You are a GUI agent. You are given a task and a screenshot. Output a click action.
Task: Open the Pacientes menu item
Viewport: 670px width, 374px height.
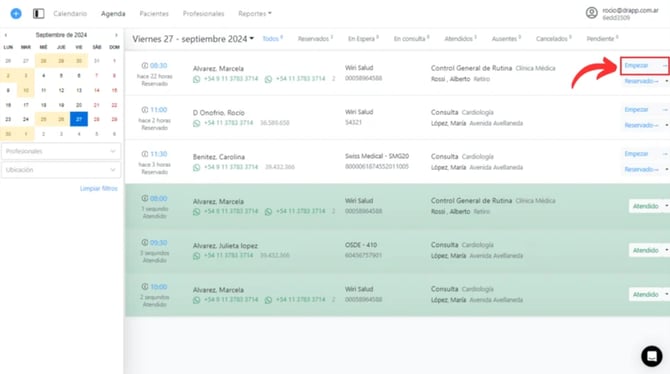click(154, 14)
